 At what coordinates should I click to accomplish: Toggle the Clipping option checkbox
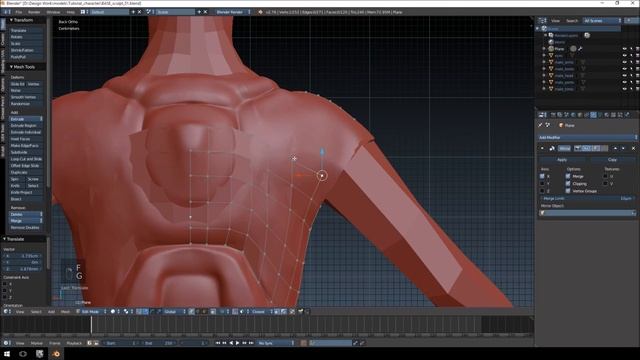(568, 184)
